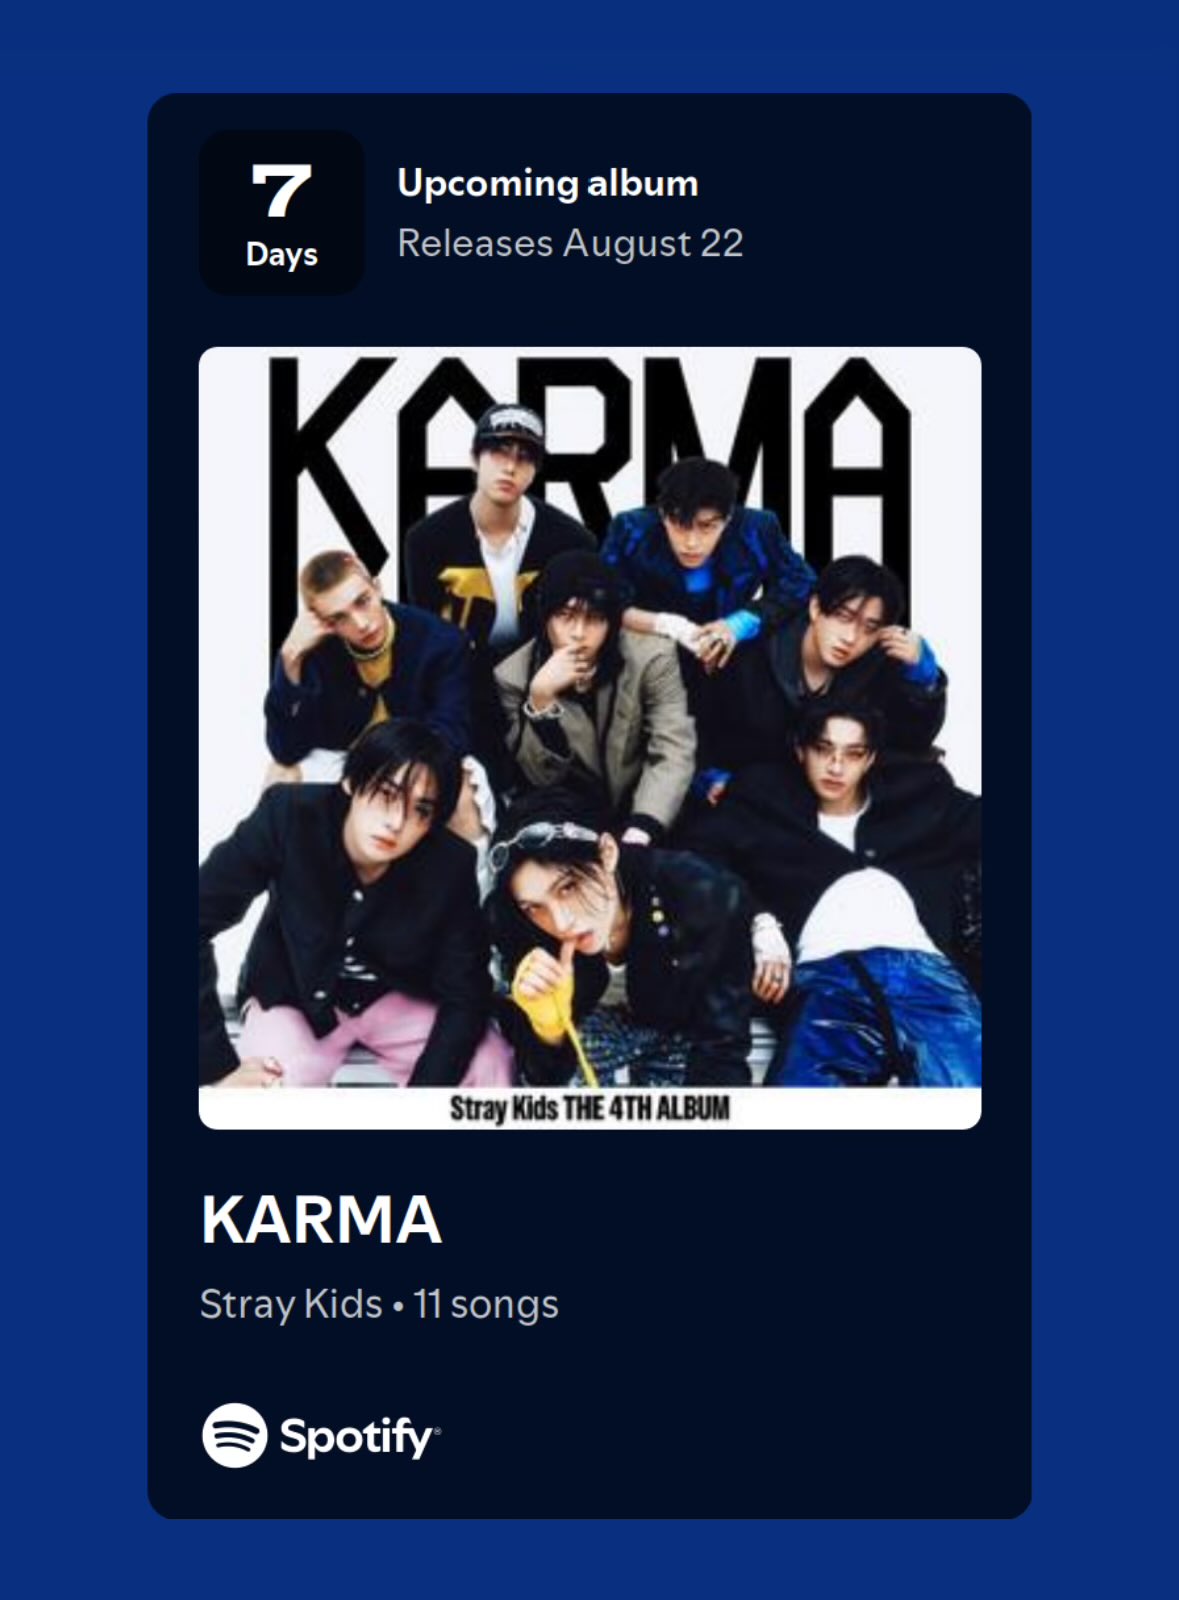
Task: Open the KARMA album cover artwork
Action: 590,738
